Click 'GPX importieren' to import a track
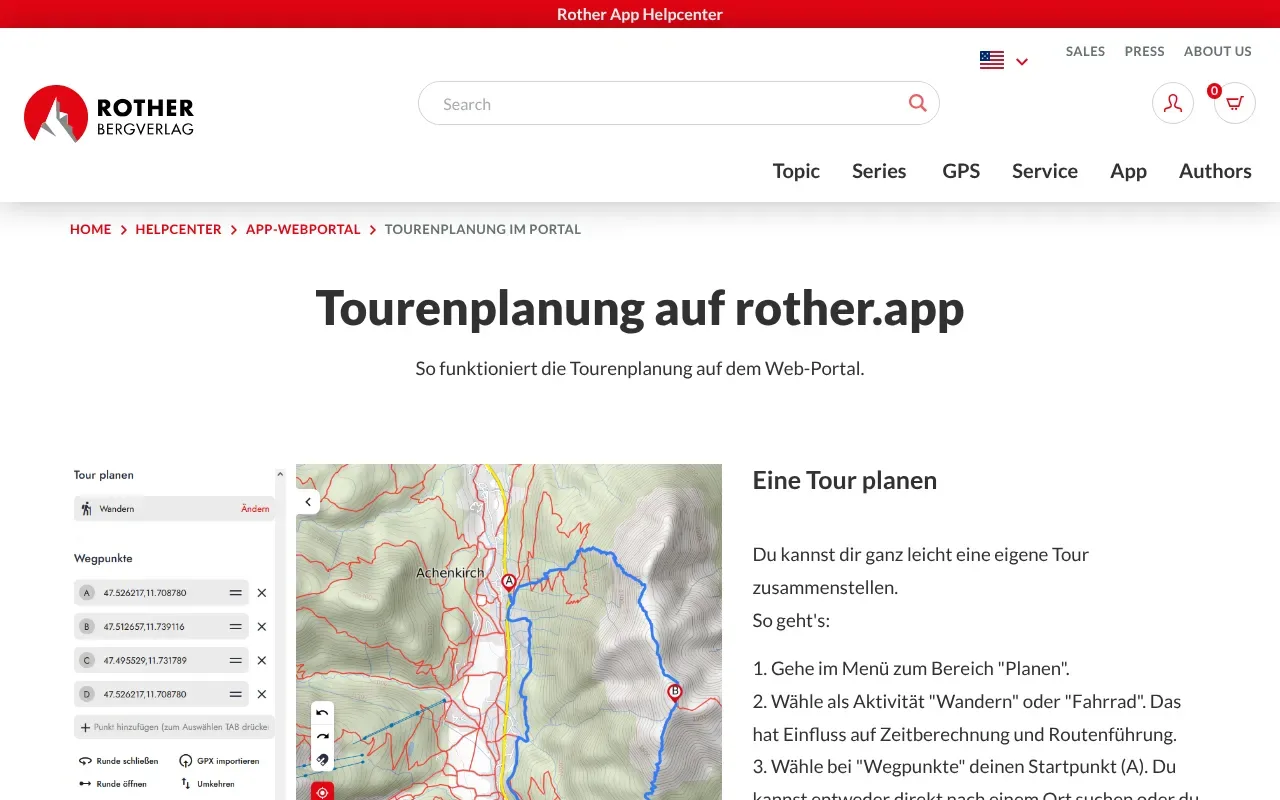Viewport: 1280px width, 800px height. 221,760
